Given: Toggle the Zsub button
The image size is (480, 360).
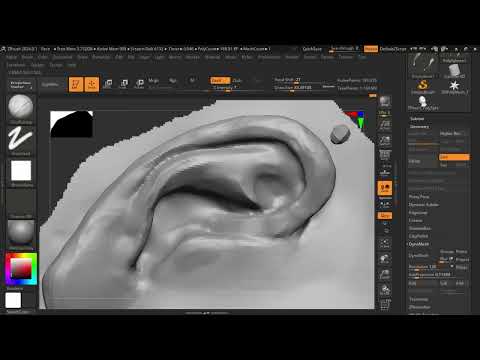Looking at the screenshot, I should pyautogui.click(x=237, y=80).
